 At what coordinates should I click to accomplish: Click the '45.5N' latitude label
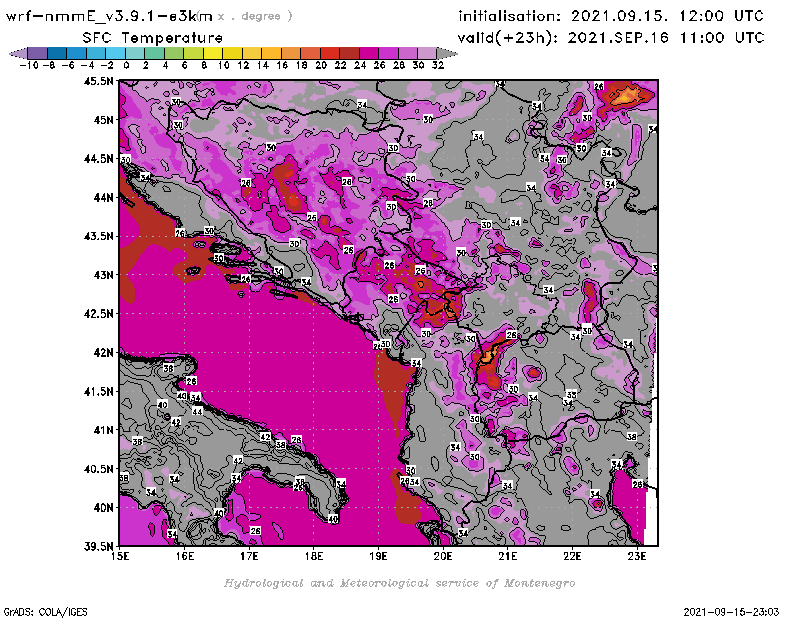pos(98,81)
